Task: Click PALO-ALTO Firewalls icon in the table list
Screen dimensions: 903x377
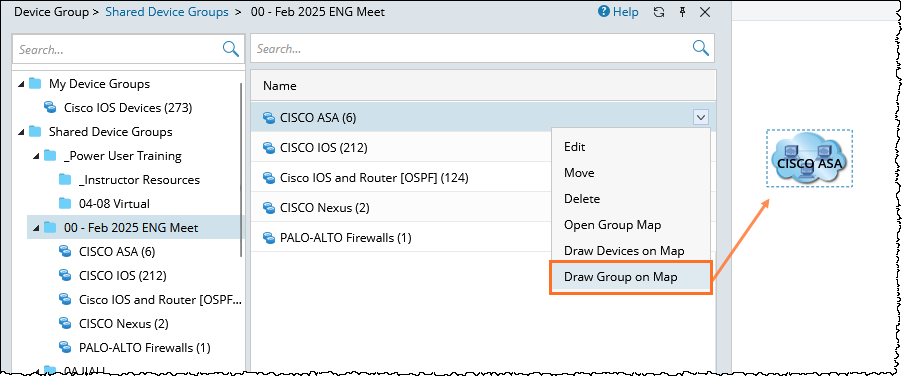Action: [268, 238]
